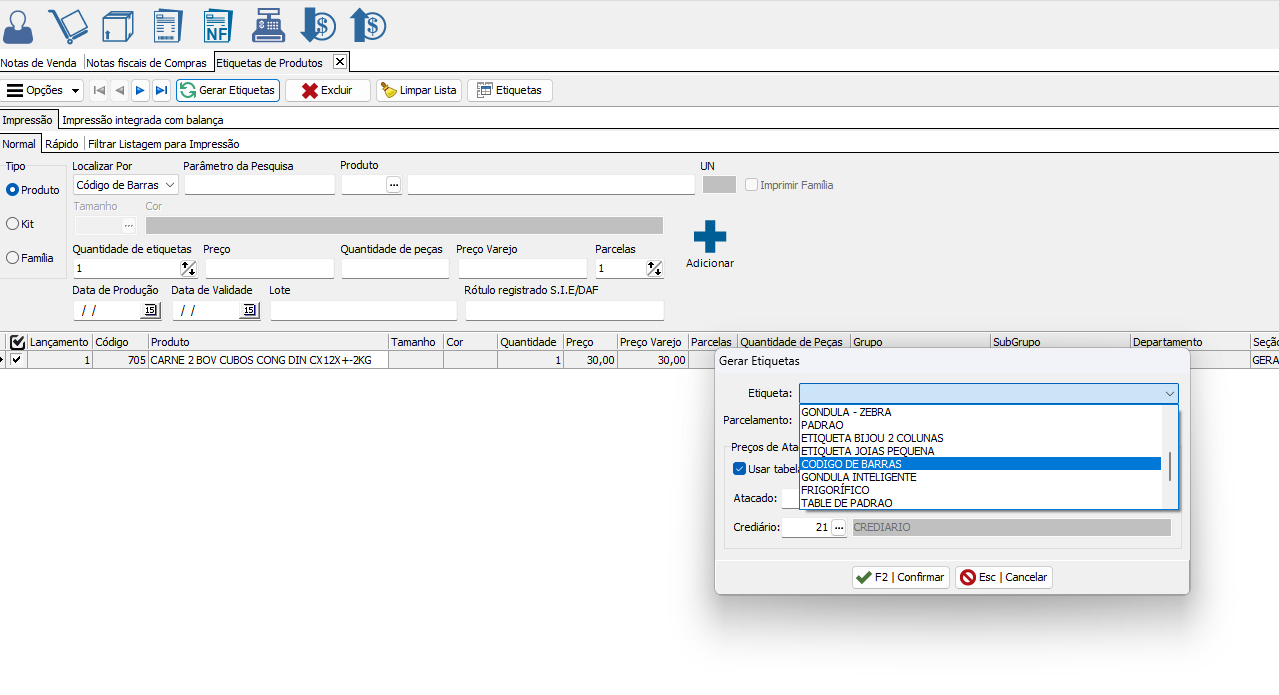The image size is (1279, 695).
Task: Click the blue plus Adicionar icon
Action: 710,237
